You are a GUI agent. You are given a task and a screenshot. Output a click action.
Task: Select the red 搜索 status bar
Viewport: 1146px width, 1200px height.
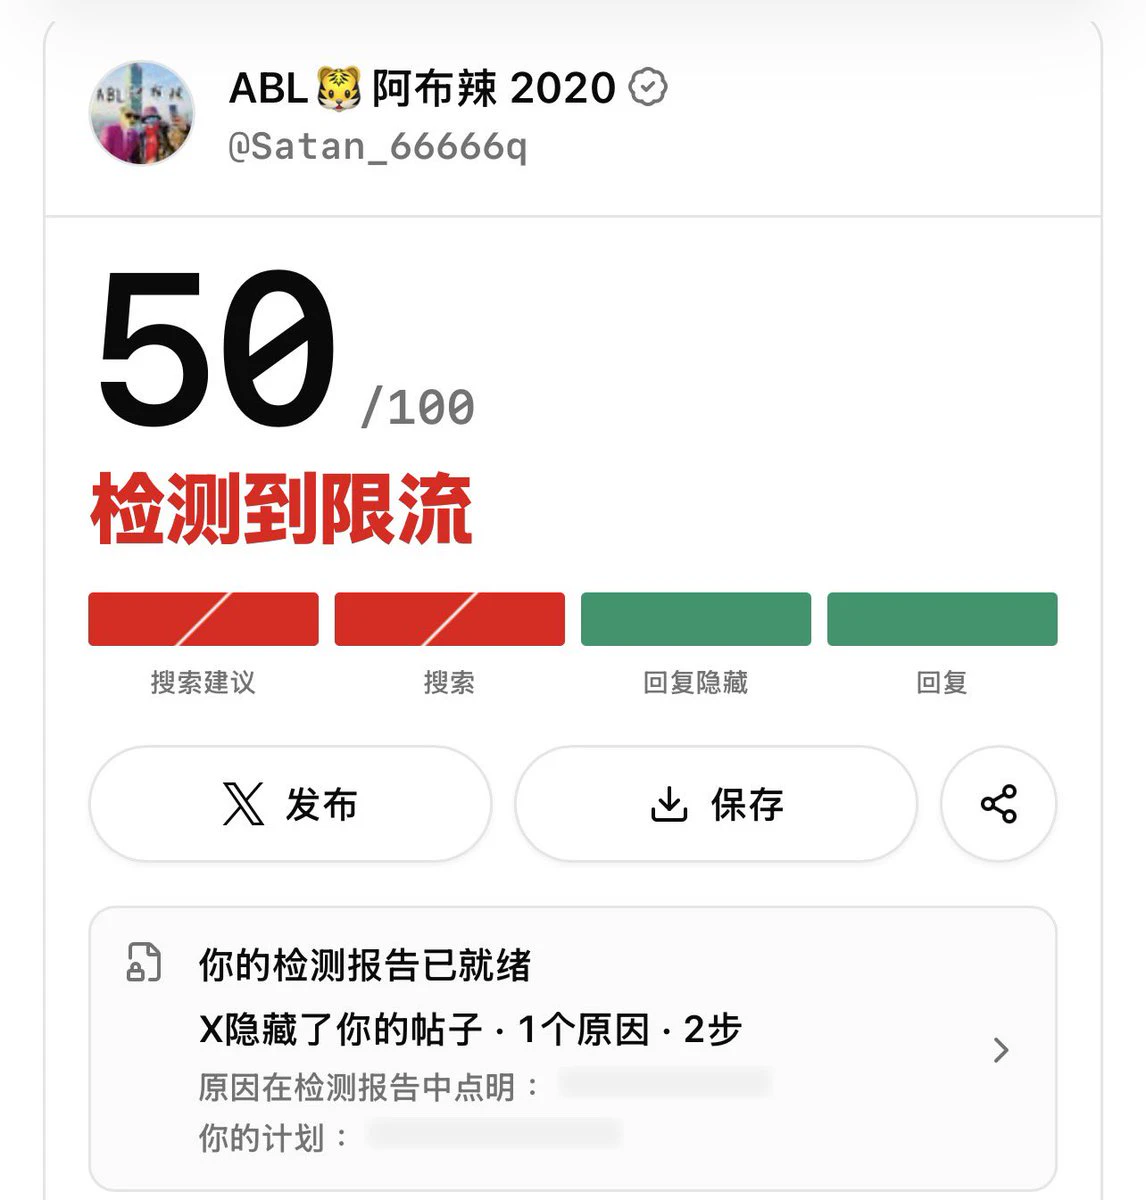[x=449, y=619]
